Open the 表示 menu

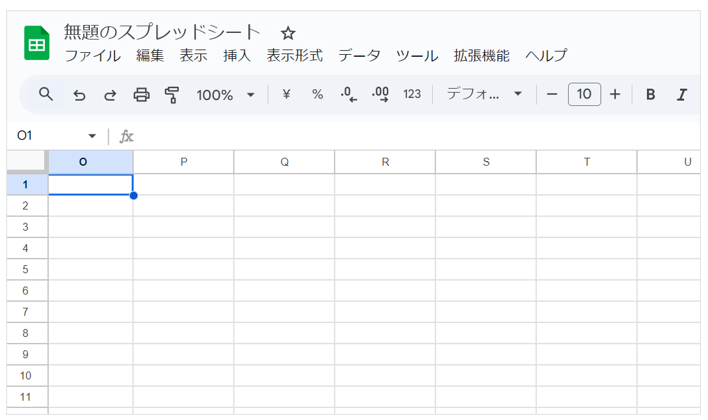pos(193,56)
